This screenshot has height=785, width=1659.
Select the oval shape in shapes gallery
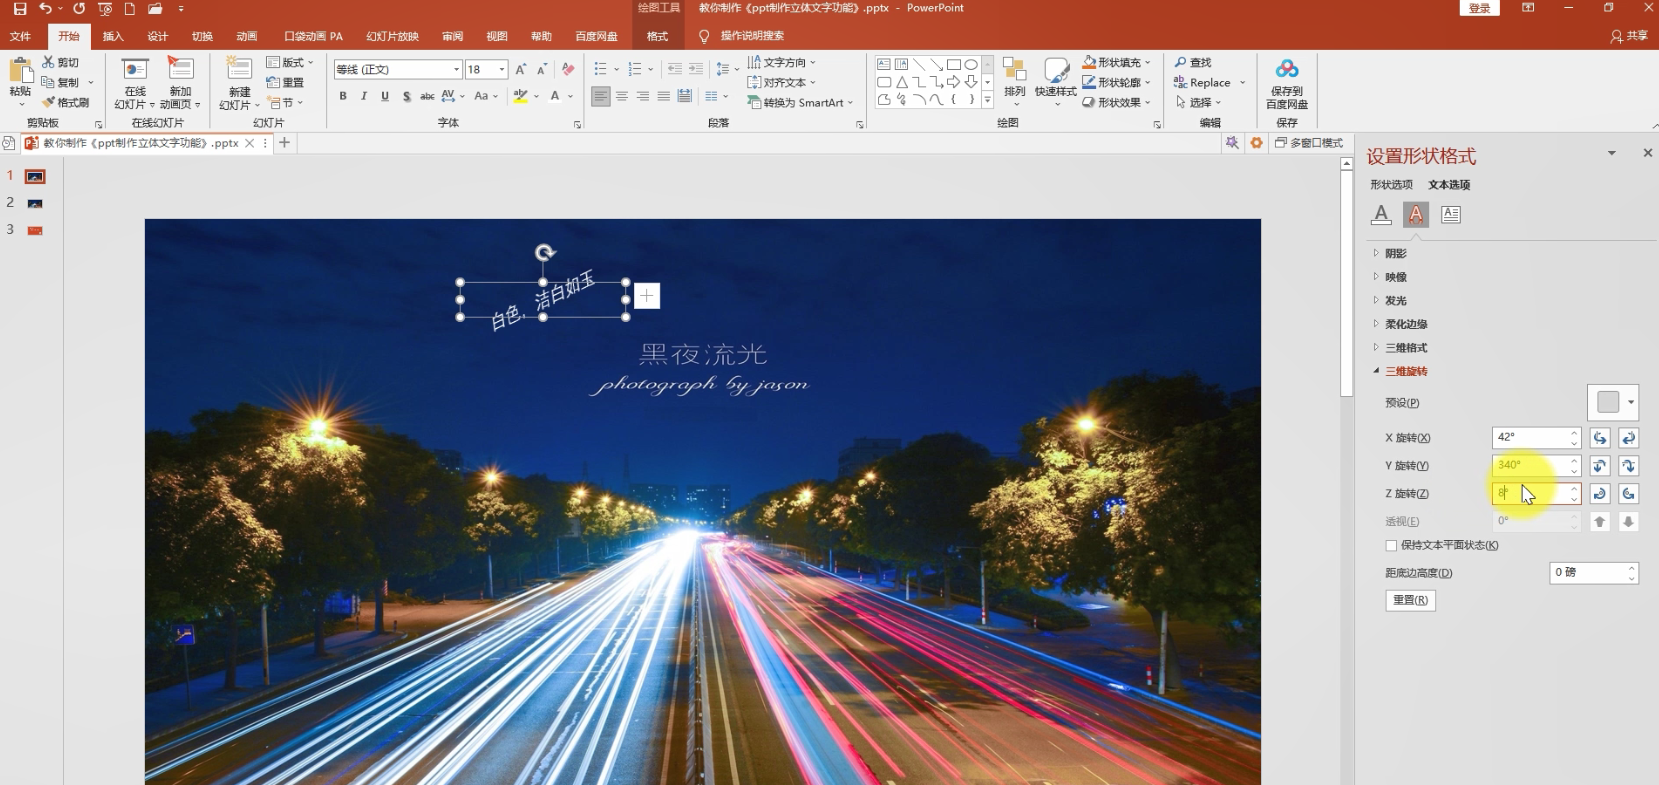pos(971,64)
